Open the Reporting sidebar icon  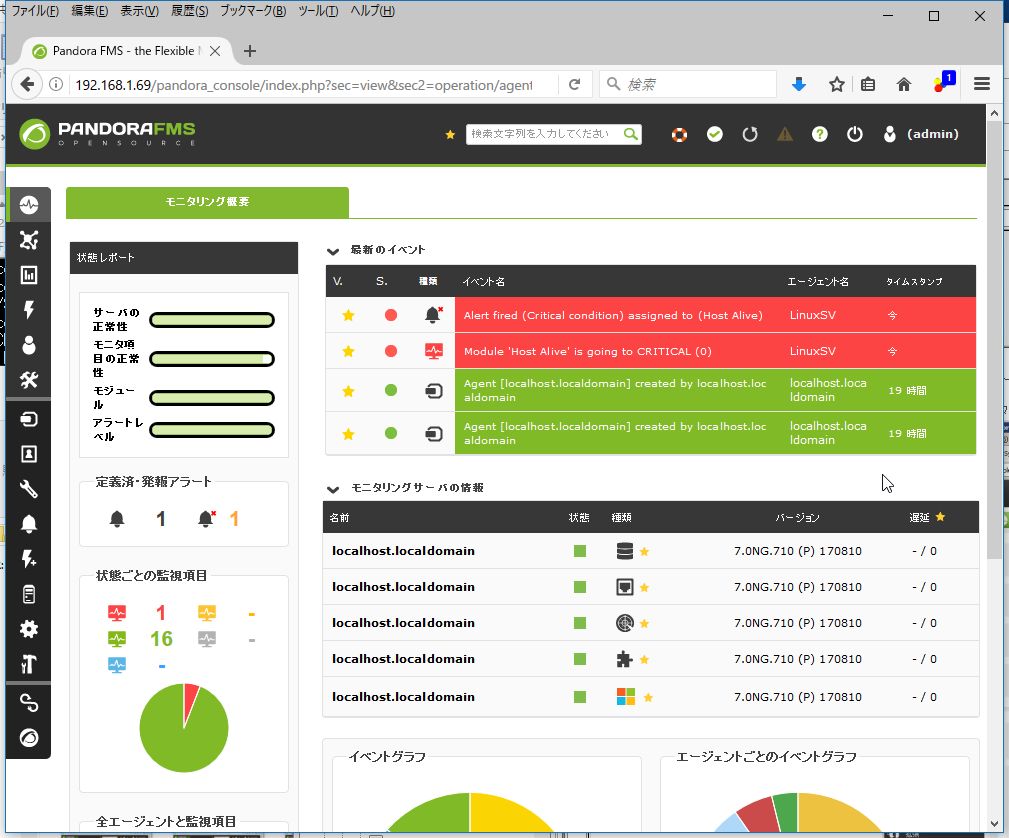click(29, 275)
